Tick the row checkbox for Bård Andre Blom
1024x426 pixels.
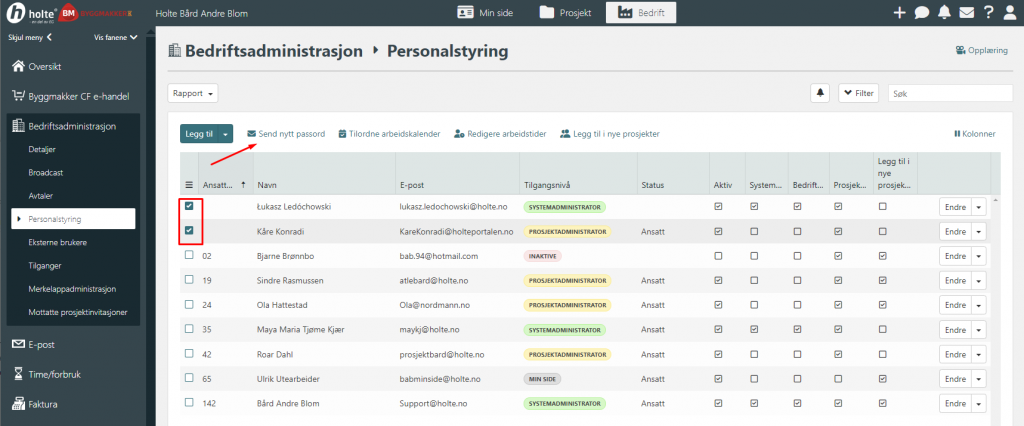(x=189, y=402)
